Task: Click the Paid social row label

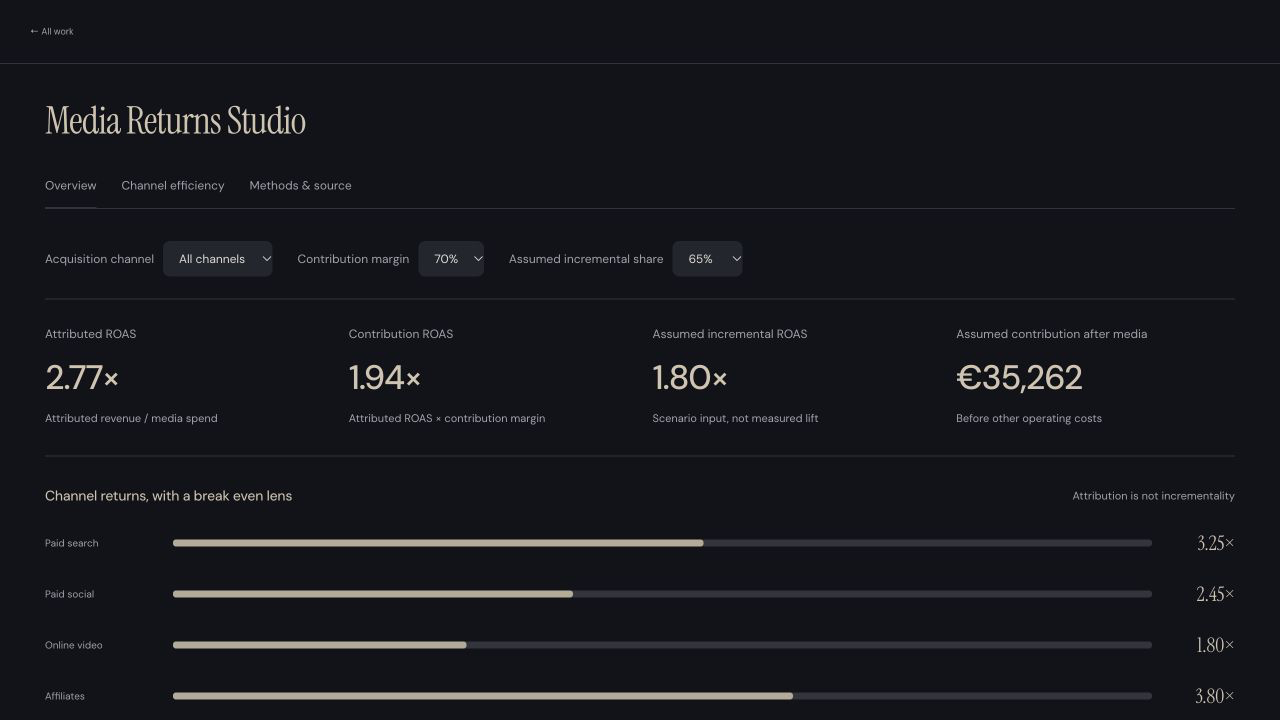Action: [70, 595]
